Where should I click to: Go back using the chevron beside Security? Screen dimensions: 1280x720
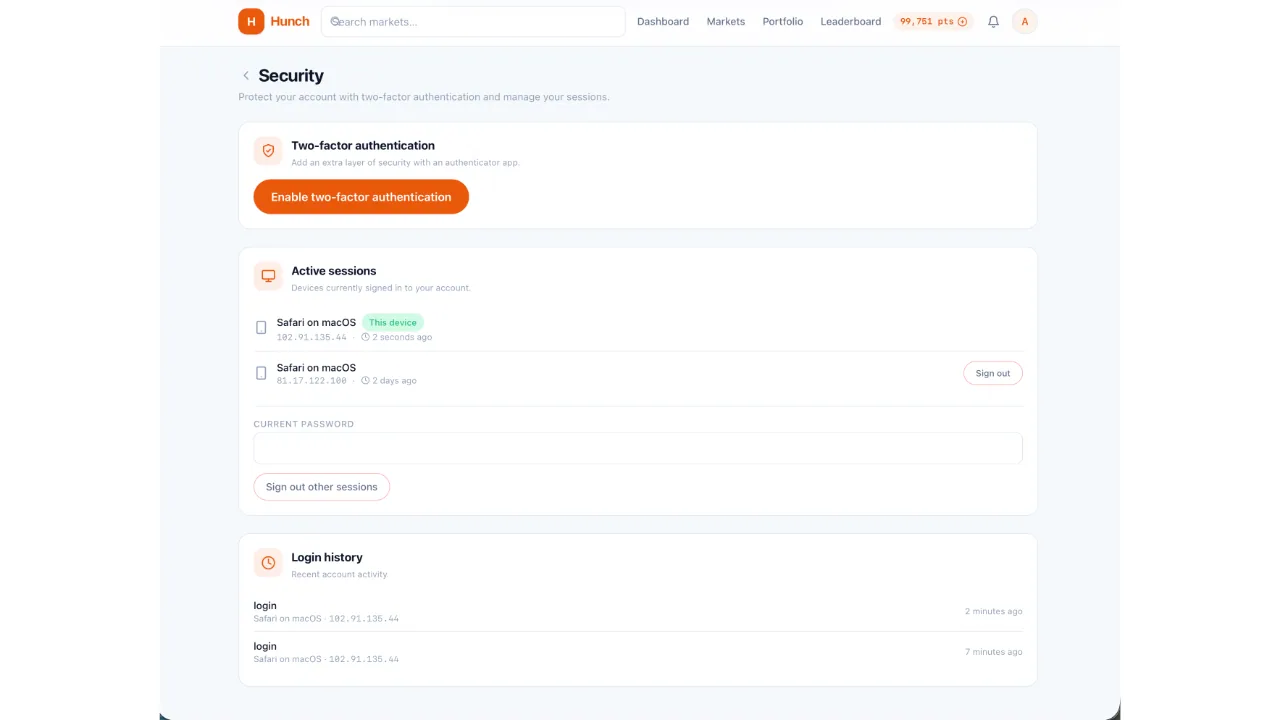[x=246, y=76]
